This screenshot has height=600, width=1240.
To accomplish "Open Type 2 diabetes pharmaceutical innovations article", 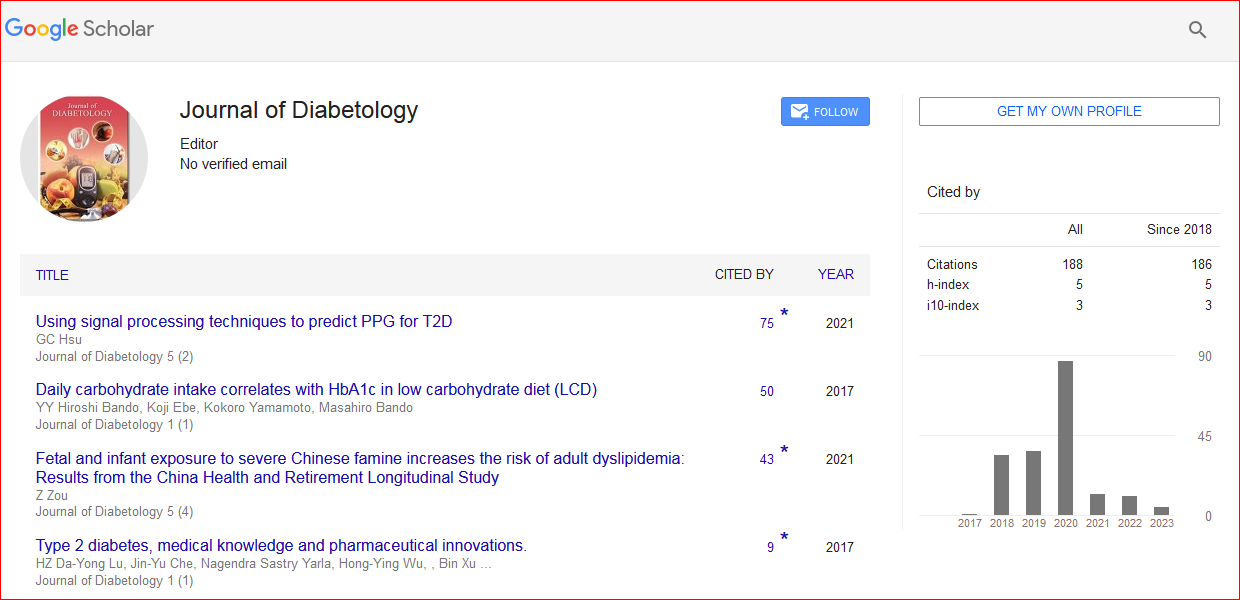I will tap(281, 546).
